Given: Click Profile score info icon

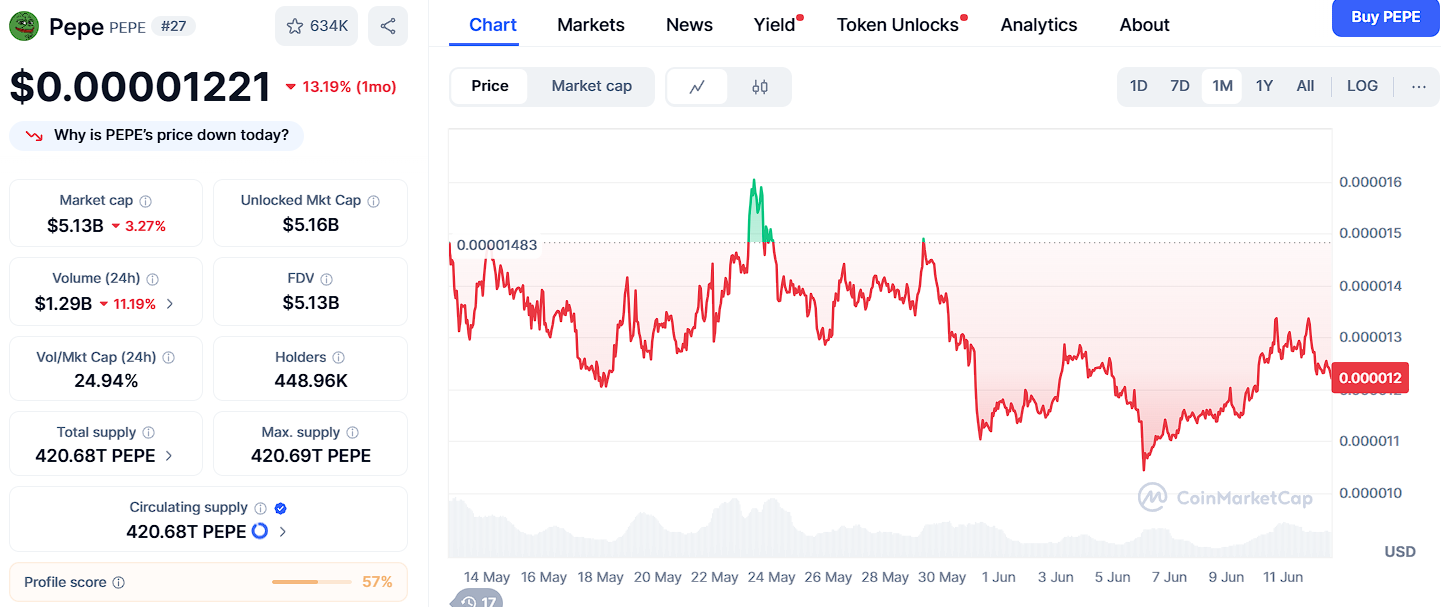Looking at the screenshot, I should coord(119,582).
